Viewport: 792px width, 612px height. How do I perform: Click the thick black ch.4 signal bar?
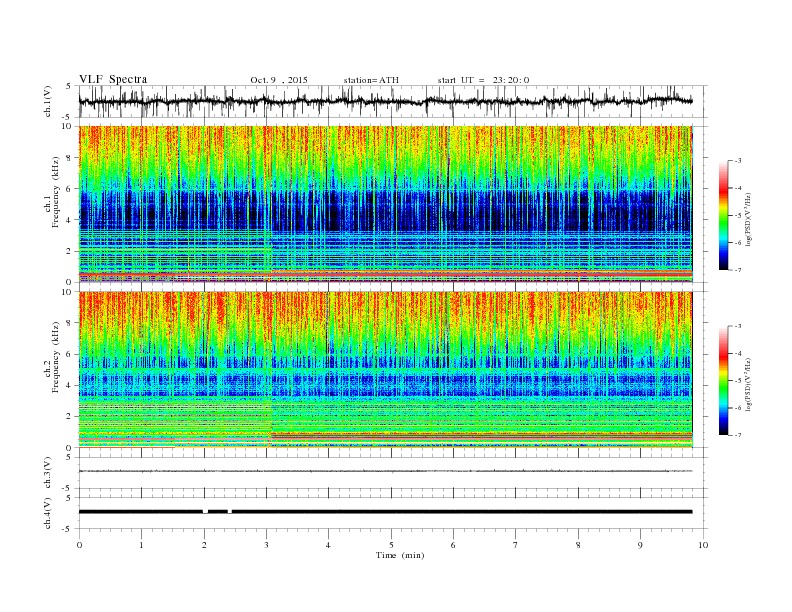385,512
